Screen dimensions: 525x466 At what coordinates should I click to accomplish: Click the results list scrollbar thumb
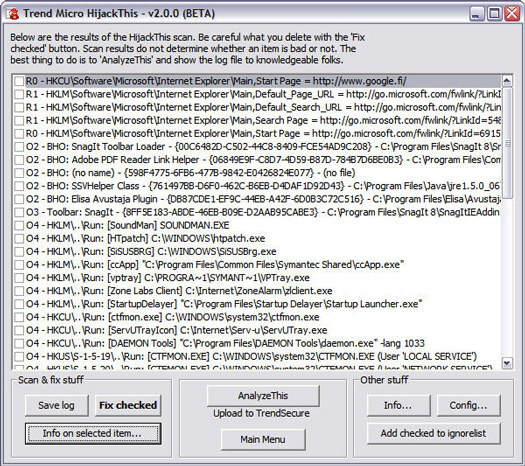(x=507, y=143)
